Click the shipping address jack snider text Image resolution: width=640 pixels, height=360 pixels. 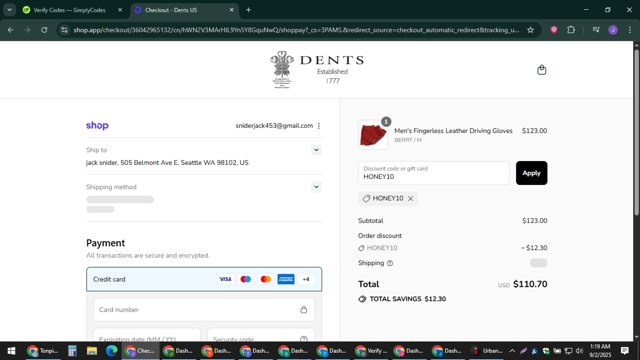point(167,162)
